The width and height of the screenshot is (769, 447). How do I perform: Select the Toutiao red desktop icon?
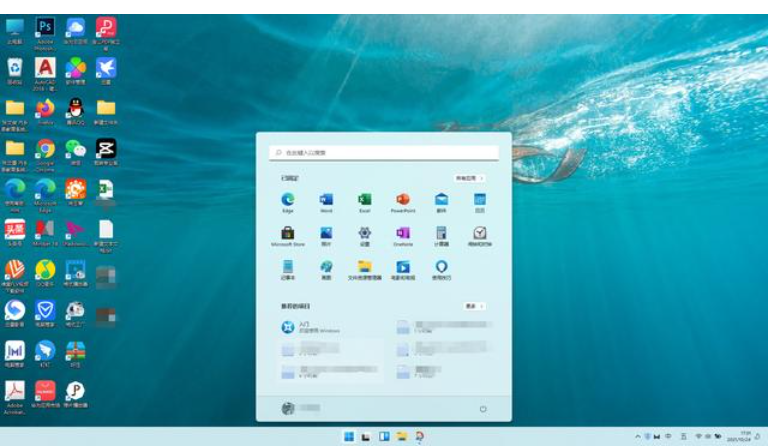(15, 233)
